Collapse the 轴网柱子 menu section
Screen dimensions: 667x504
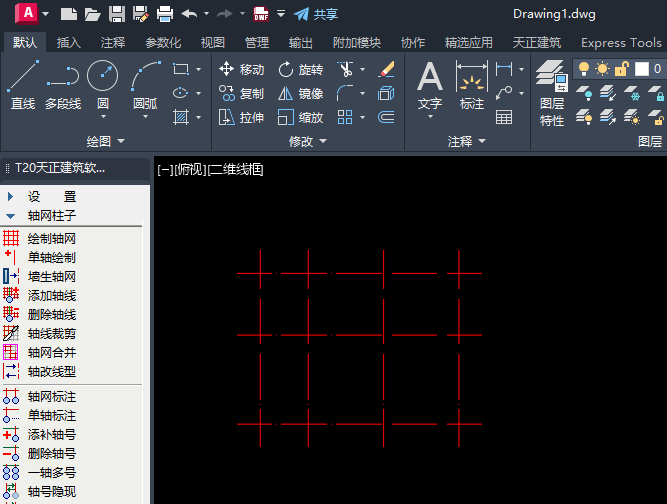click(x=11, y=215)
